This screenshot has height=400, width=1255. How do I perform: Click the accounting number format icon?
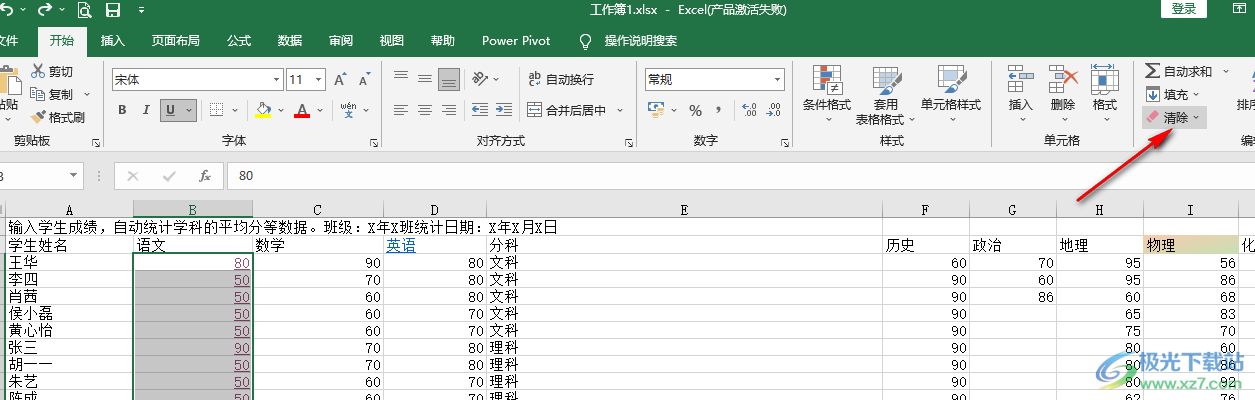[x=656, y=110]
